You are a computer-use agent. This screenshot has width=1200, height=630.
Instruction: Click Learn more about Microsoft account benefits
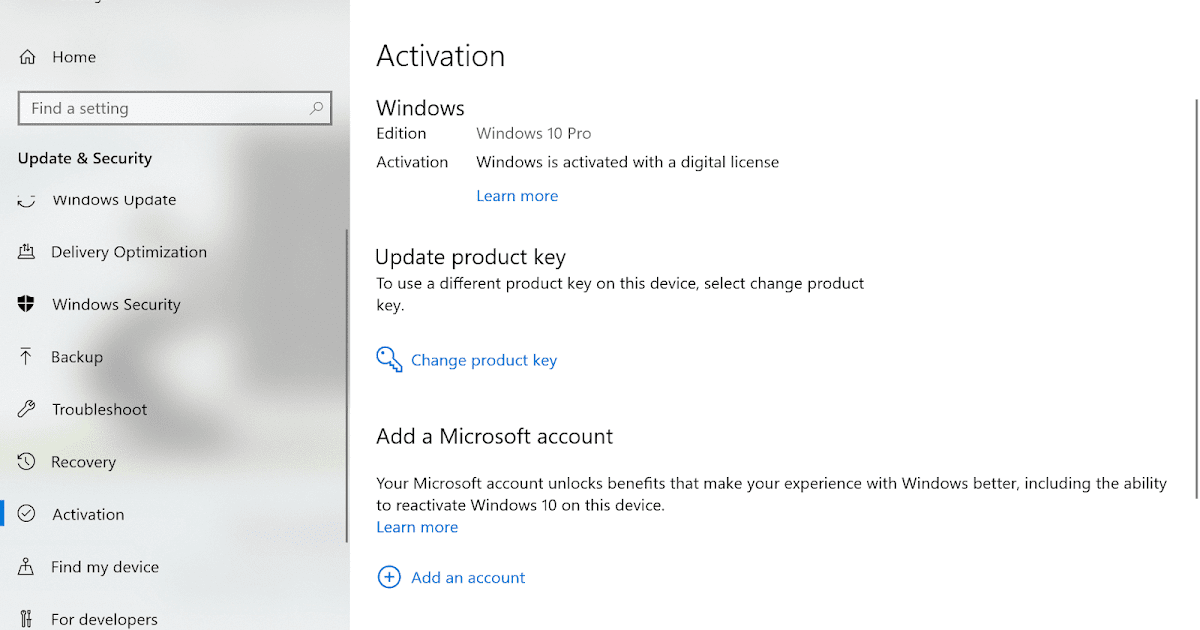tap(417, 527)
